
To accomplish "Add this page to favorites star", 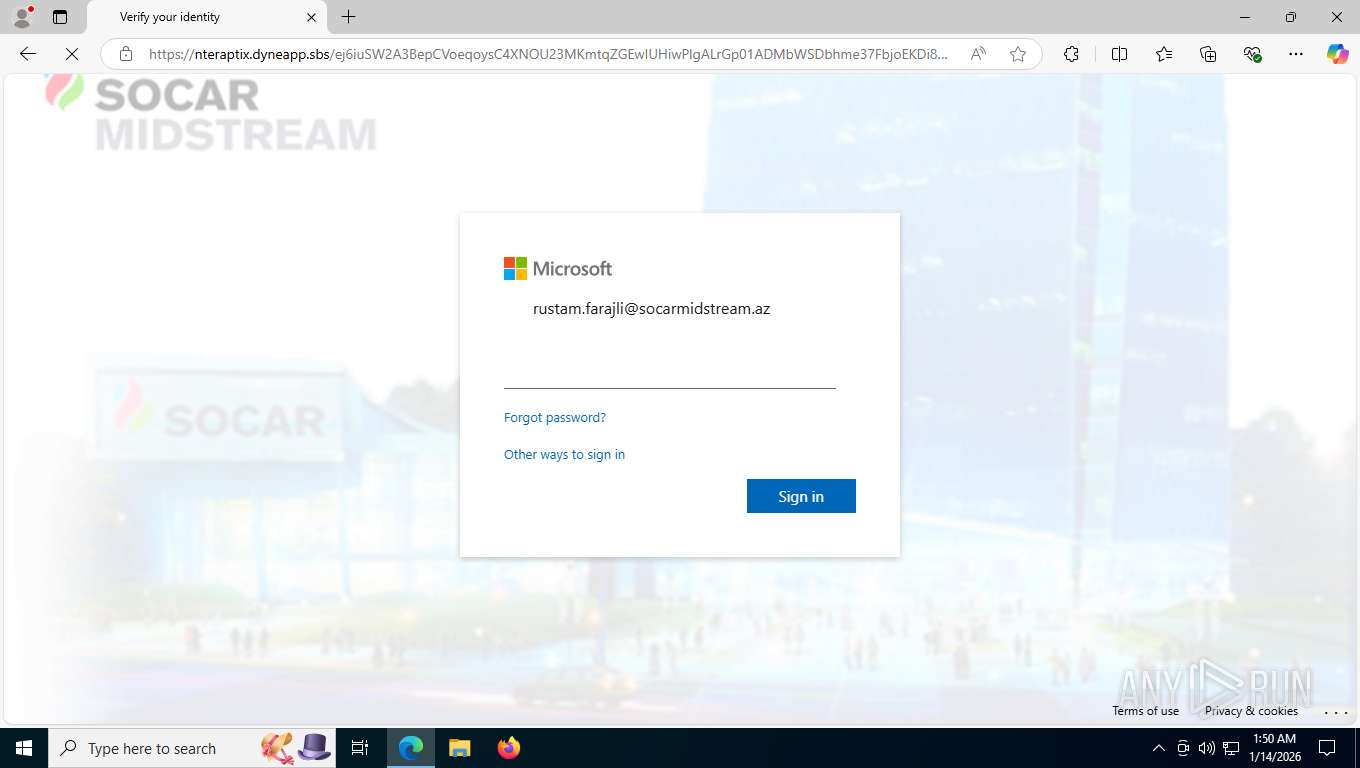I will coord(1018,54).
